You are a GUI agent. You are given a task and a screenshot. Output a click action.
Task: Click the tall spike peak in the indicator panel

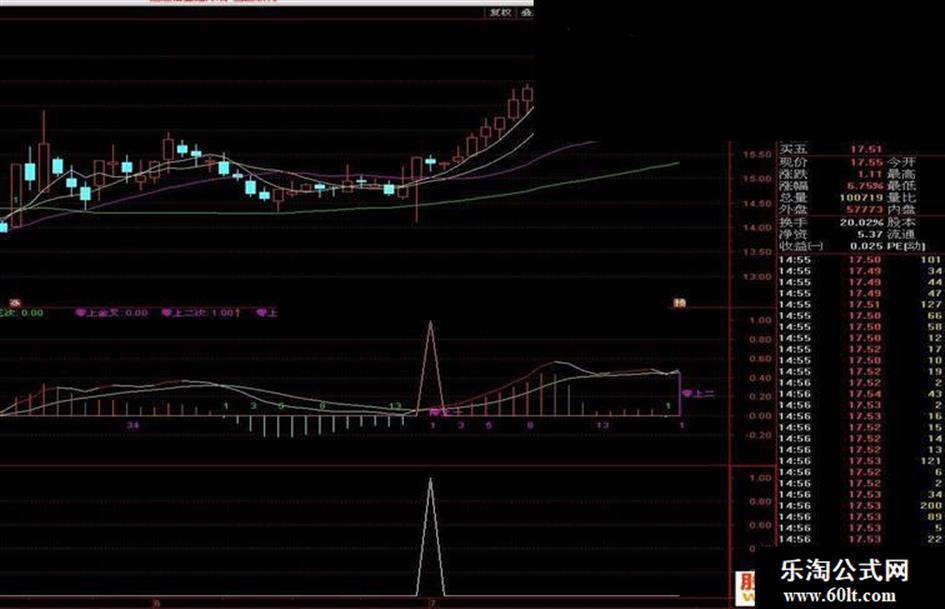pyautogui.click(x=430, y=323)
